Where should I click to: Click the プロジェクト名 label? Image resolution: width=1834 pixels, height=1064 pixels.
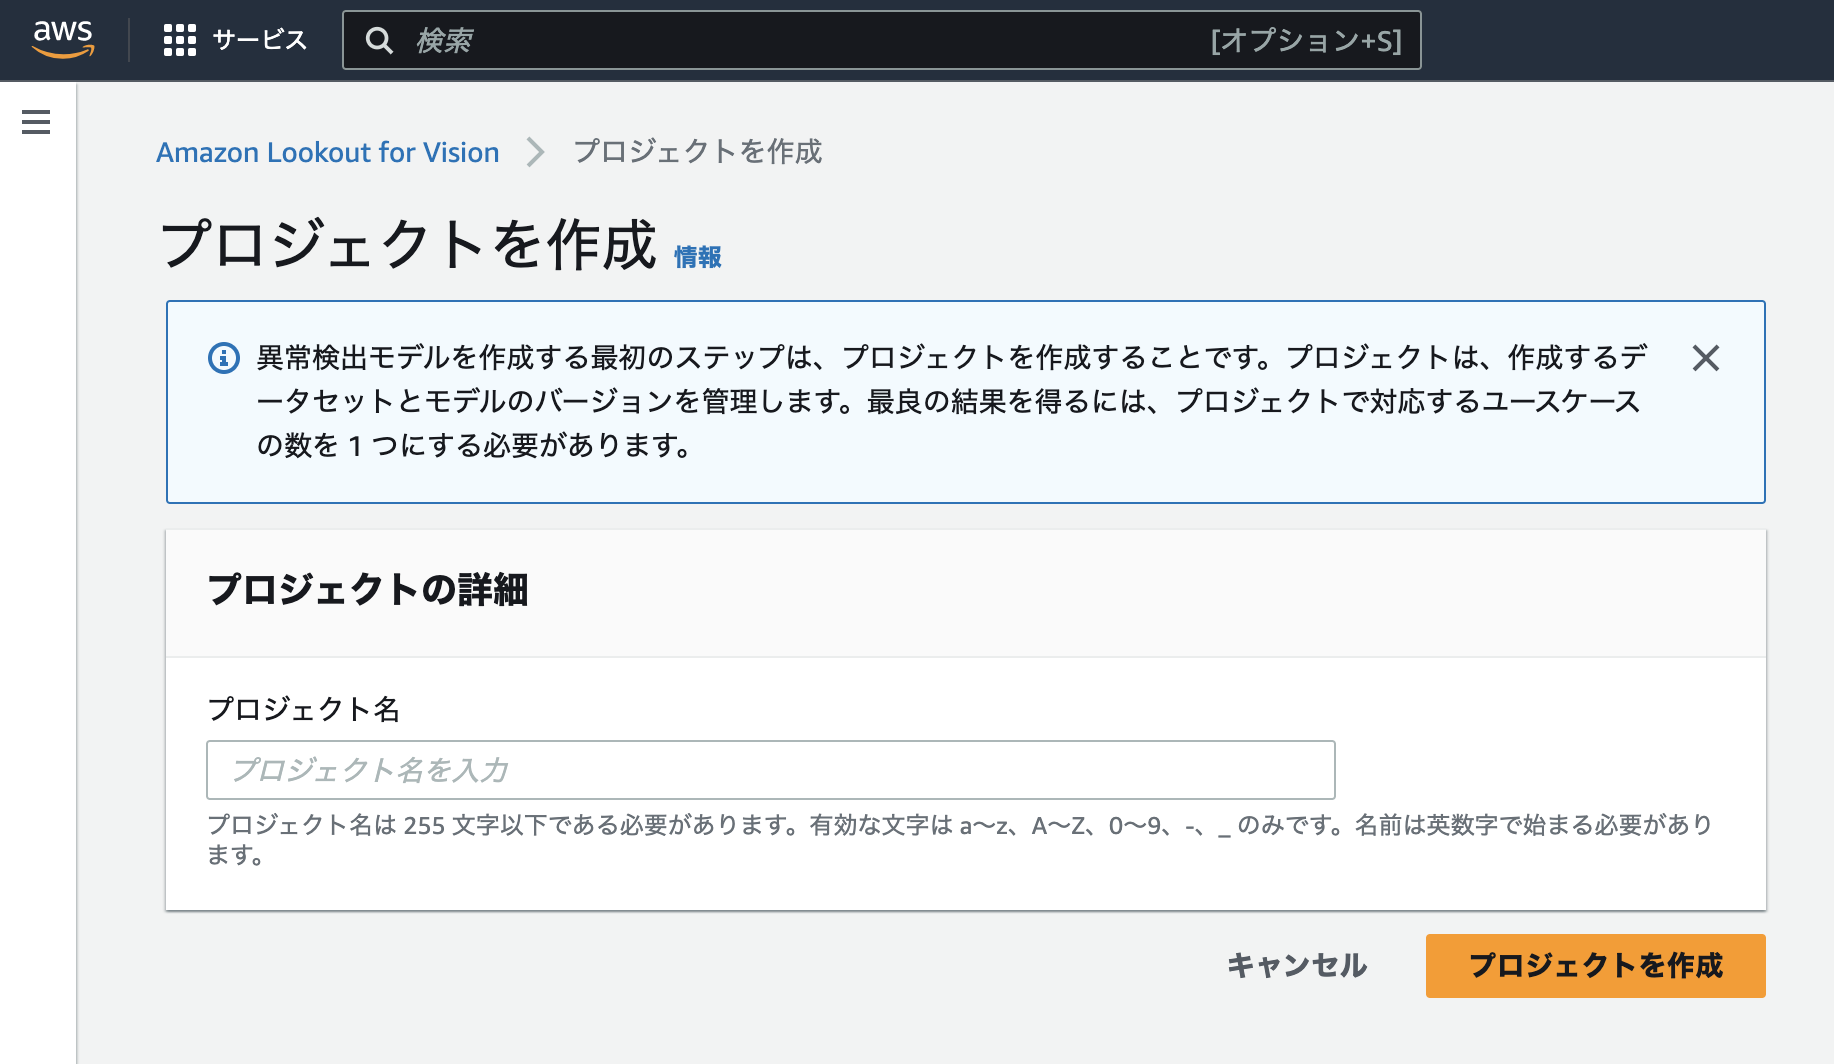click(303, 709)
